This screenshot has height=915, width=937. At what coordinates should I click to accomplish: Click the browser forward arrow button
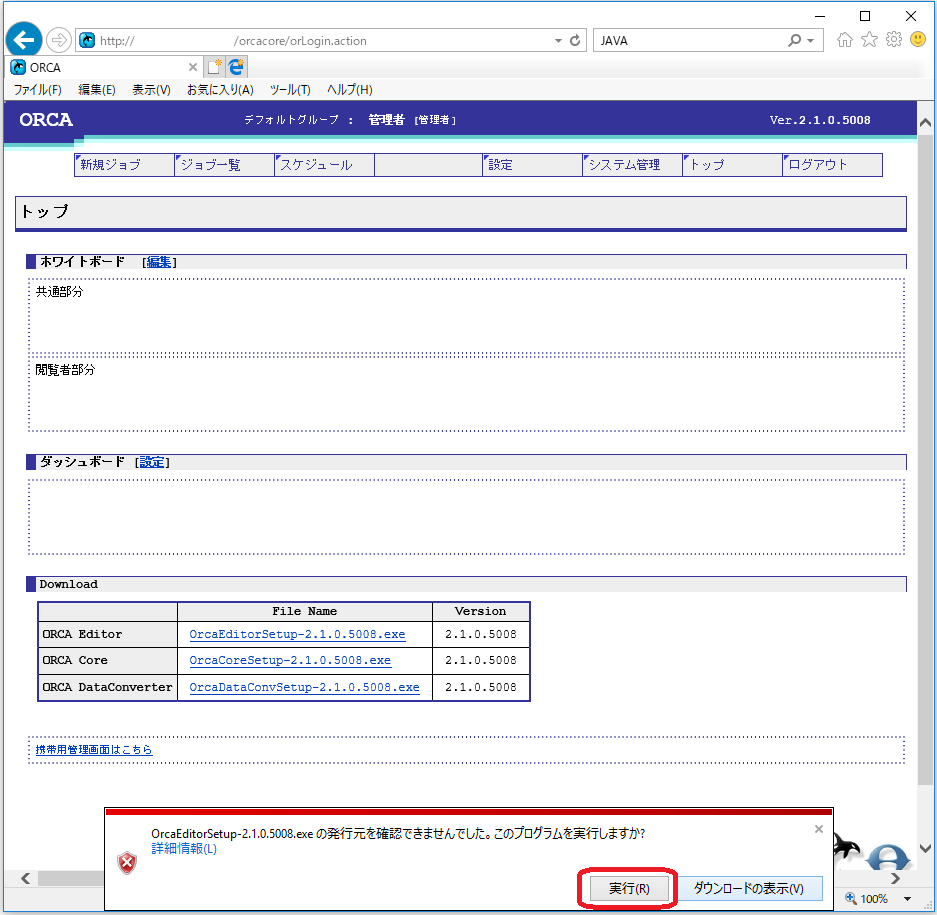tap(59, 40)
